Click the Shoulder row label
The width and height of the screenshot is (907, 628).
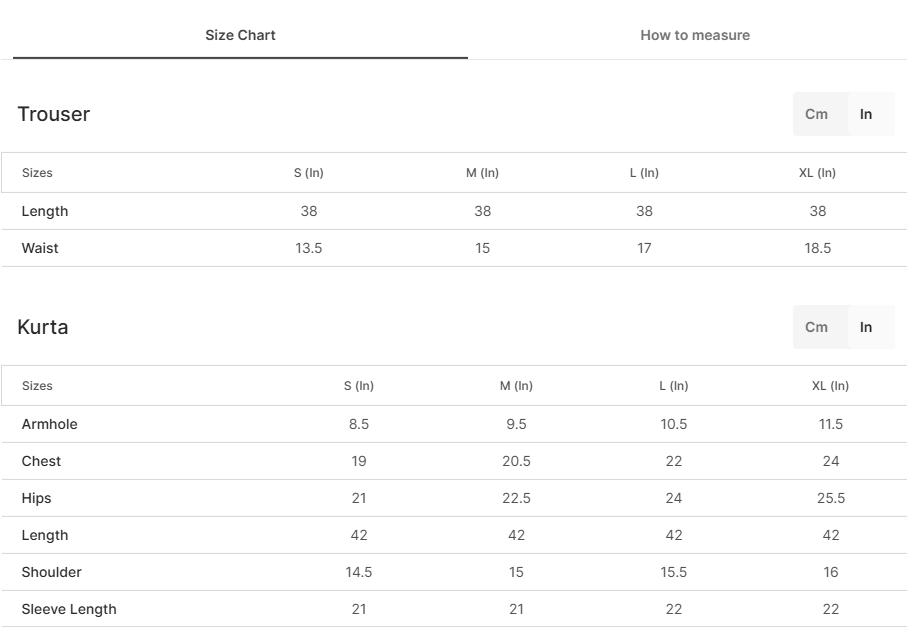click(51, 572)
